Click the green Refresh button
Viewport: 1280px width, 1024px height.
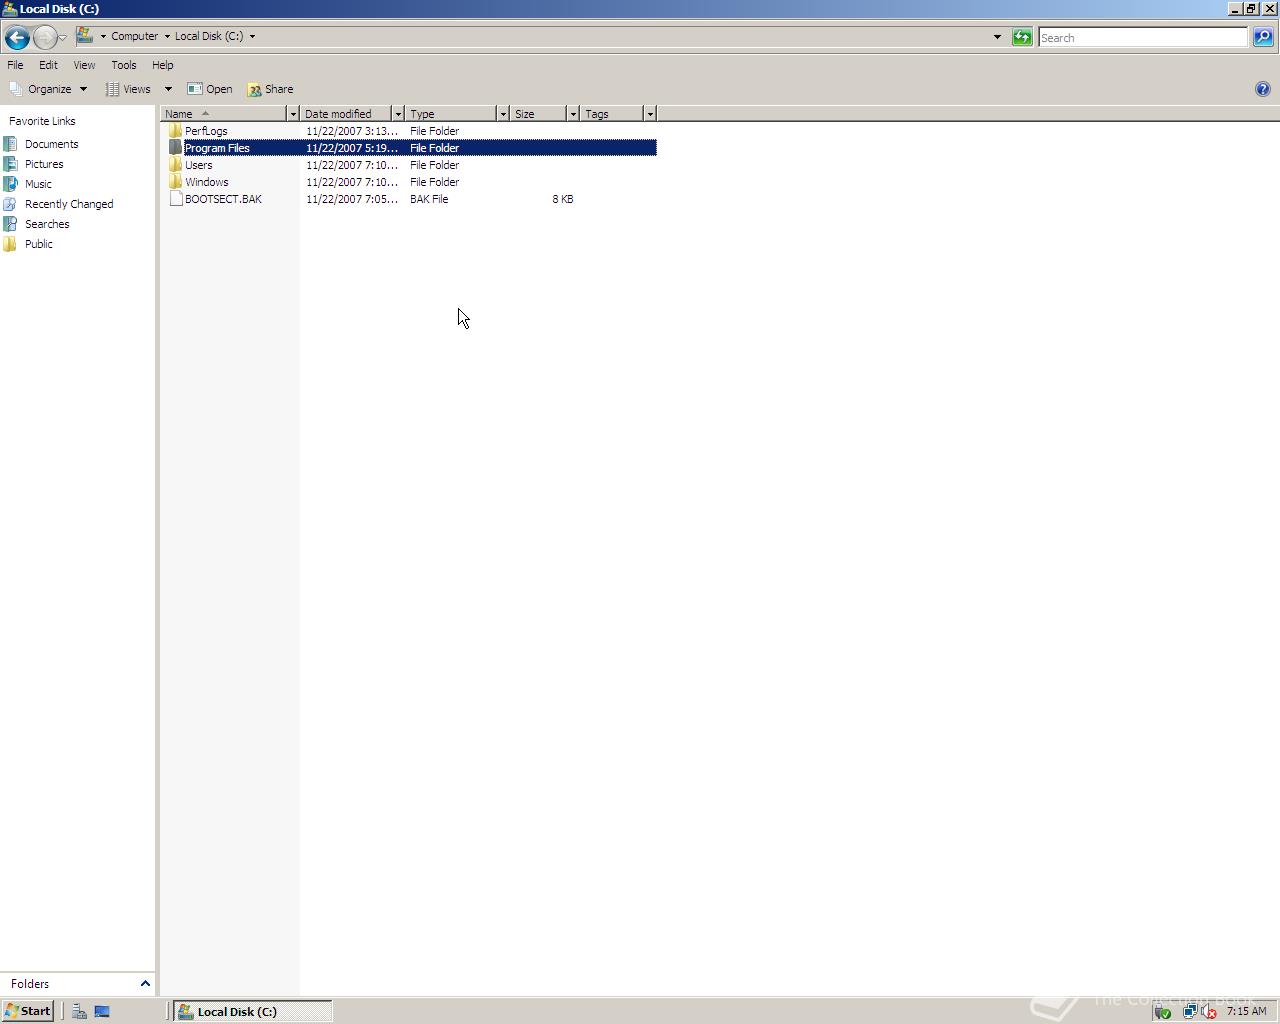click(1022, 37)
